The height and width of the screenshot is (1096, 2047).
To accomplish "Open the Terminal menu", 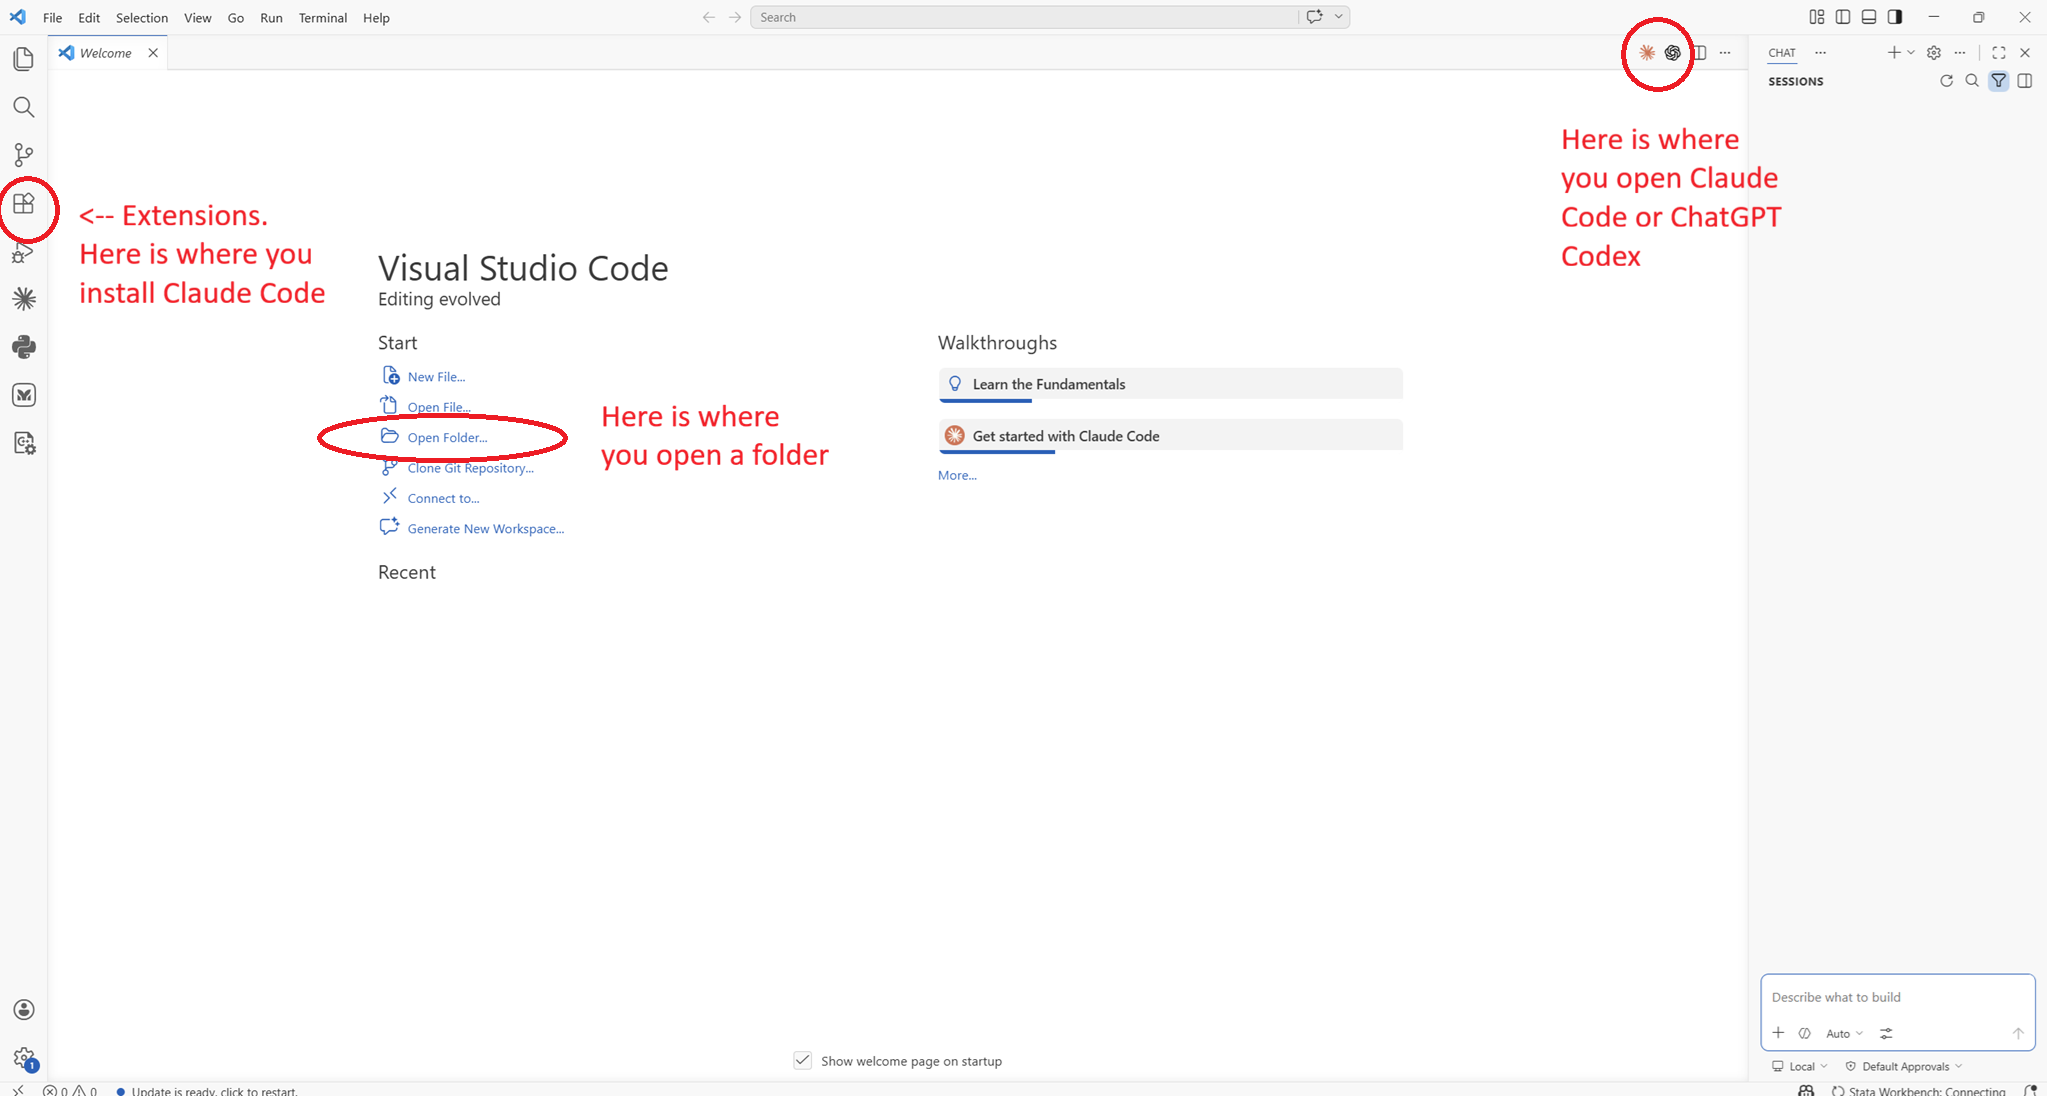I will pos(322,17).
